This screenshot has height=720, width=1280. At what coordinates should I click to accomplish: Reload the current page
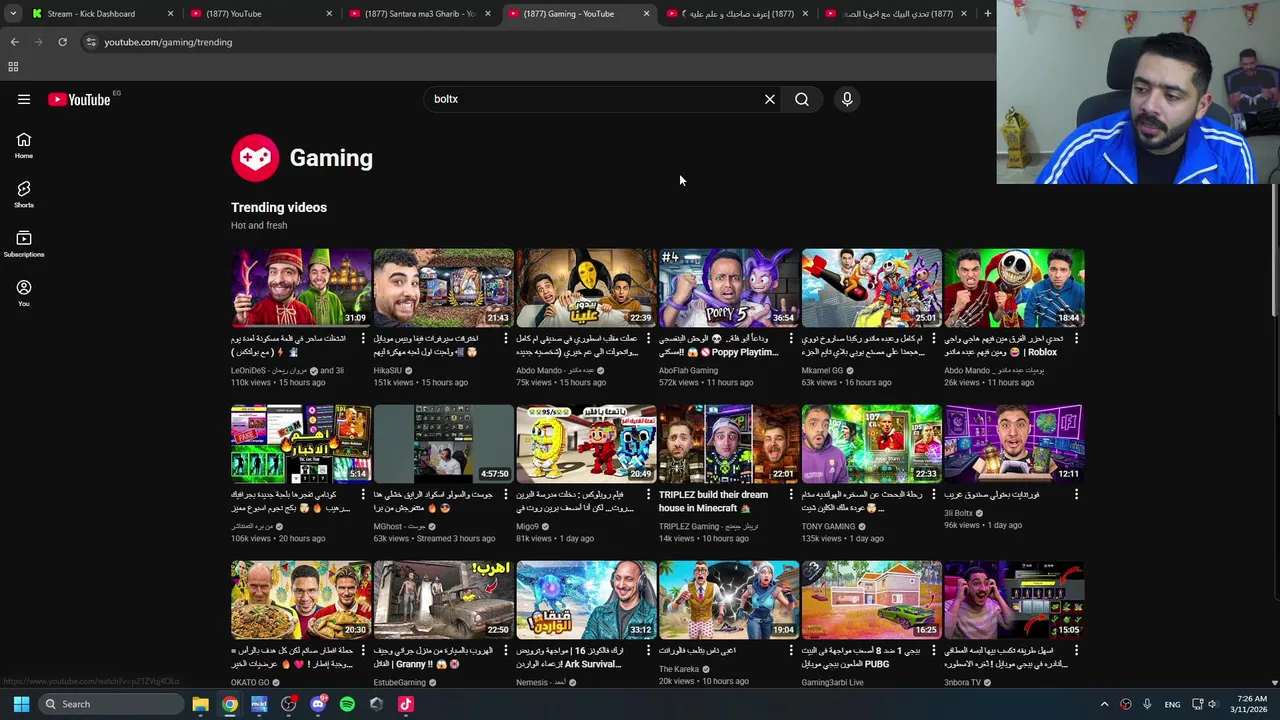[x=62, y=42]
